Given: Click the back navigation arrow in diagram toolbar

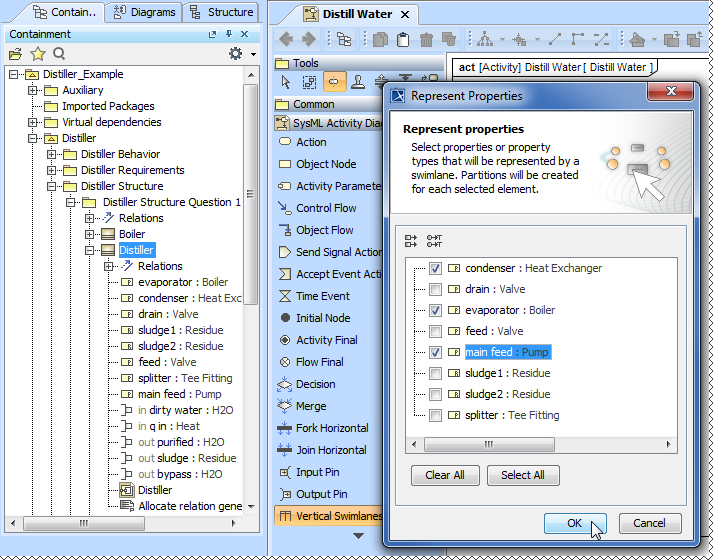Looking at the screenshot, I should coord(286,40).
